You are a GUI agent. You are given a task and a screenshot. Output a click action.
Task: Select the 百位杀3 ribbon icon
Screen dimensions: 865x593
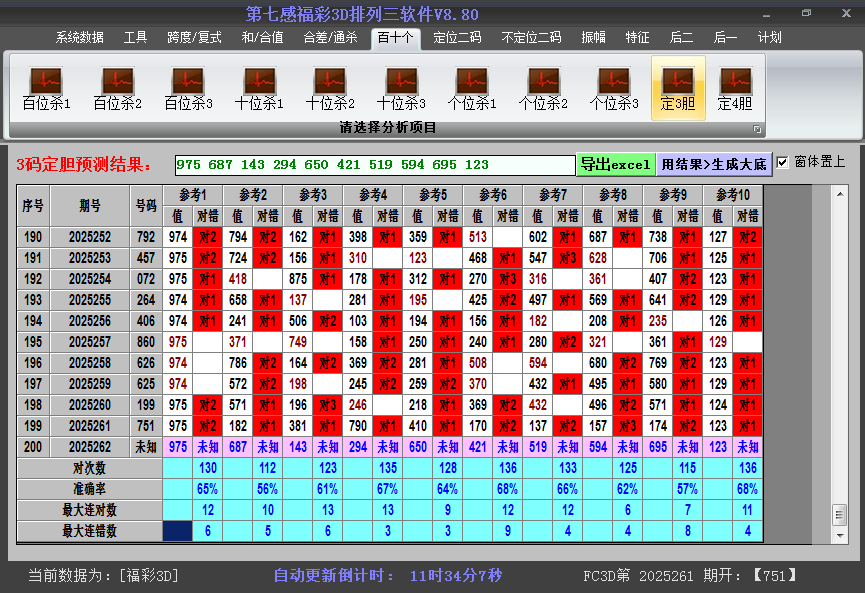point(188,88)
